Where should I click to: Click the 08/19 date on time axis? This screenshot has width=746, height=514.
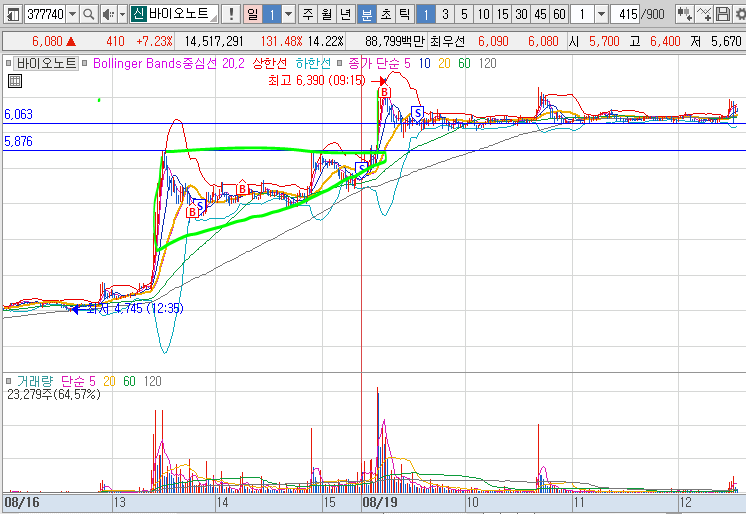380,502
